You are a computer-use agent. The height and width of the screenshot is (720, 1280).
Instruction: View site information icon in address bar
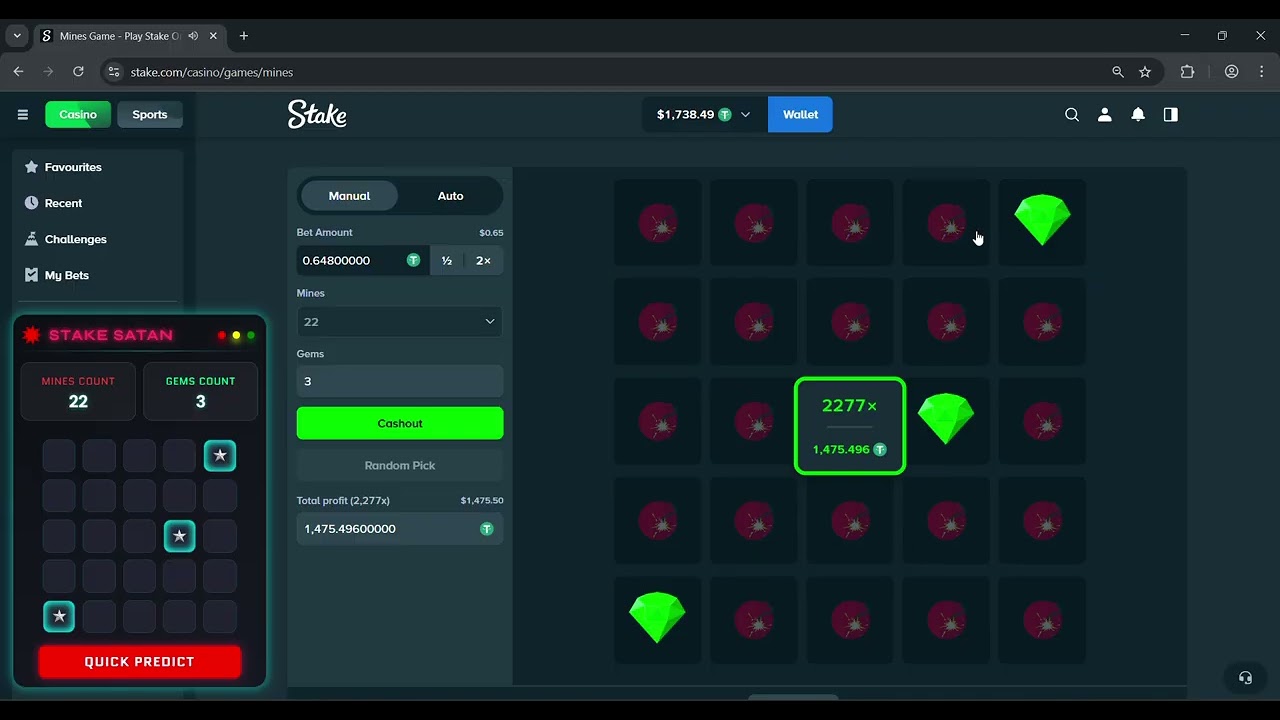click(x=114, y=72)
